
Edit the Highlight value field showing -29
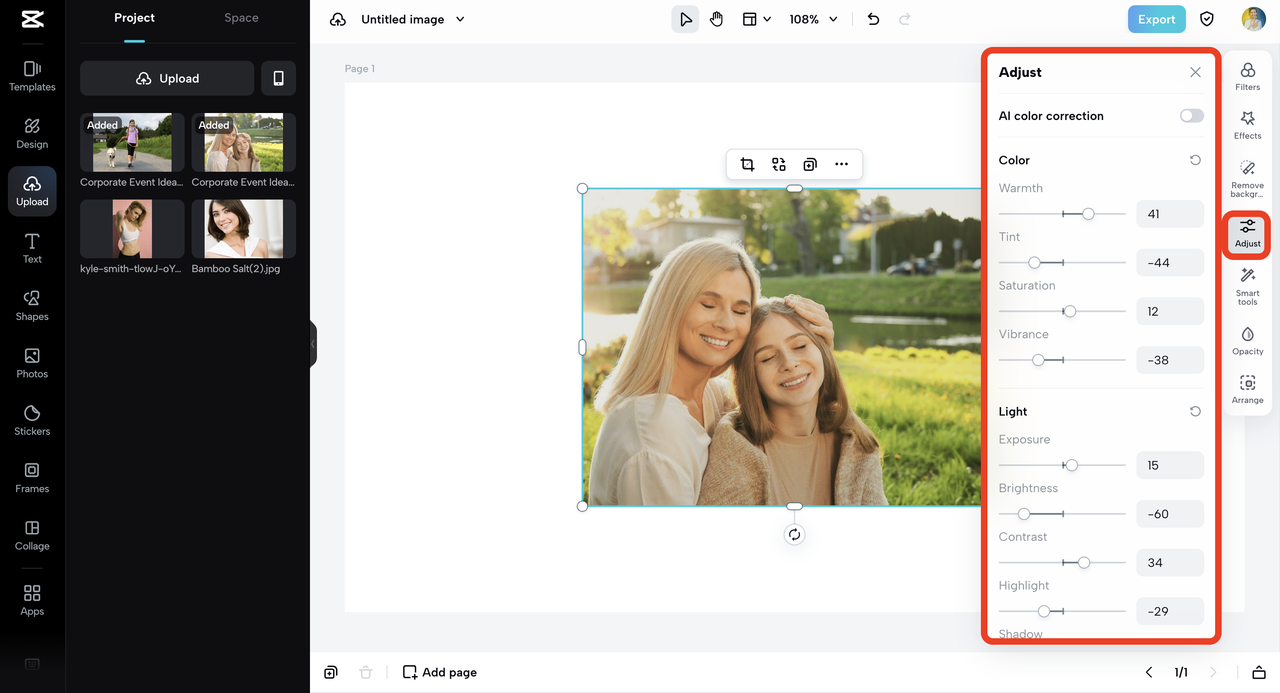pyautogui.click(x=1170, y=611)
